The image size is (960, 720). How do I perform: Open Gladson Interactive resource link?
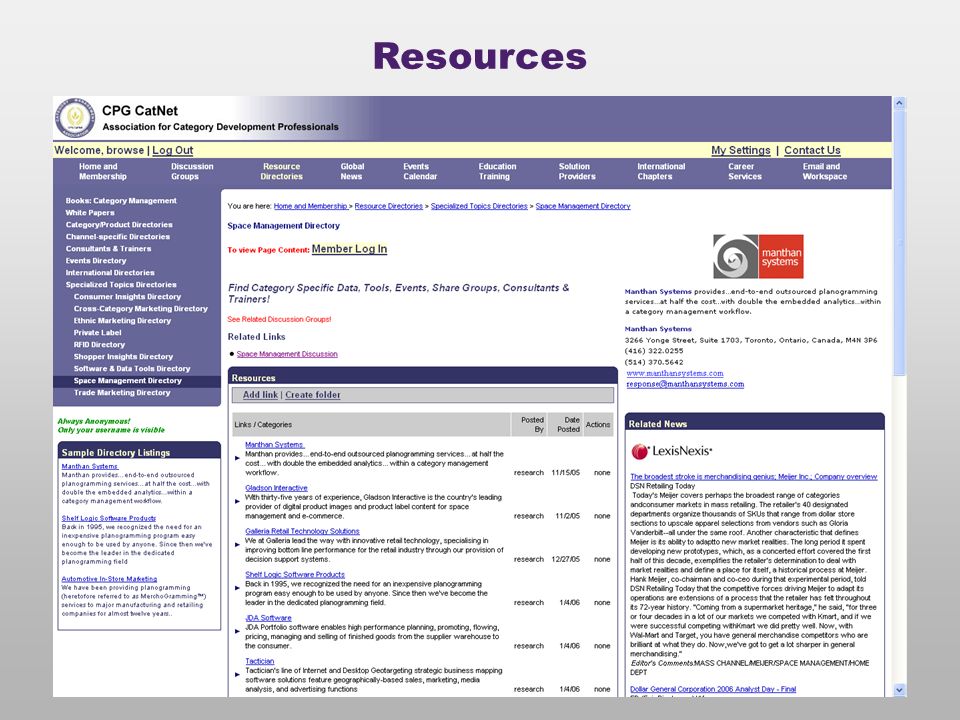click(x=276, y=488)
